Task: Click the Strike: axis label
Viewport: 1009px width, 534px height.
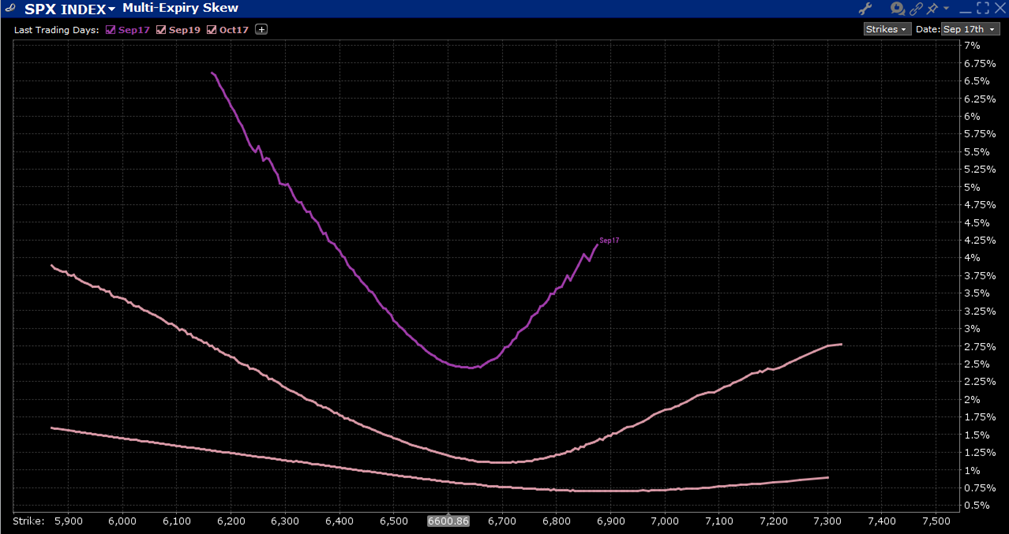Action: pyautogui.click(x=28, y=520)
